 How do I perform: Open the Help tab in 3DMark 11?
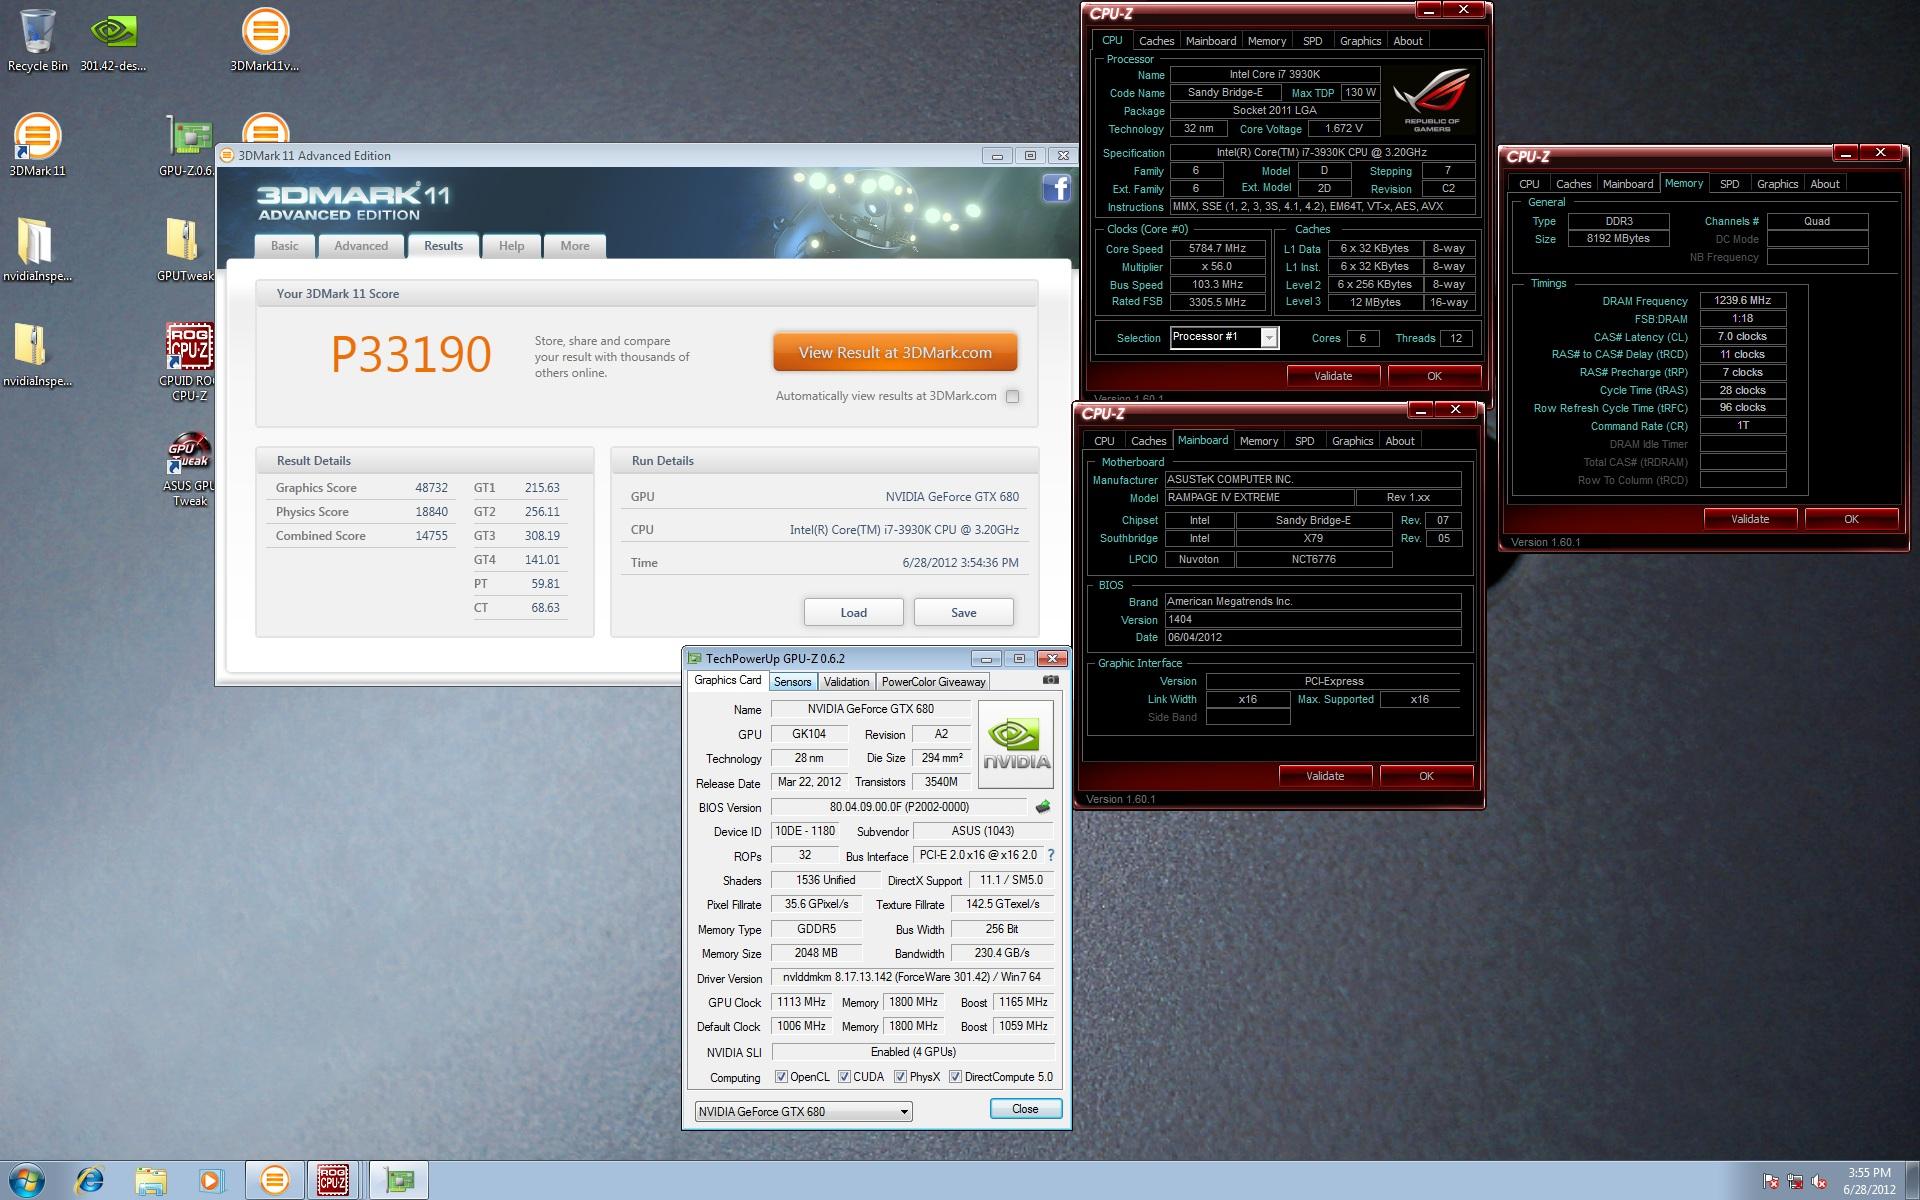(511, 246)
